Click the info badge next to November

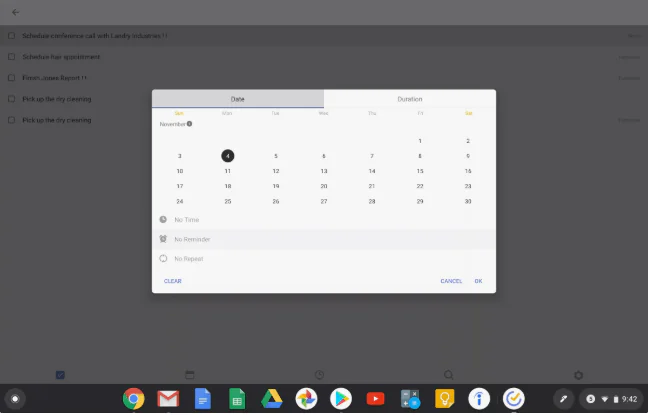[x=189, y=124]
